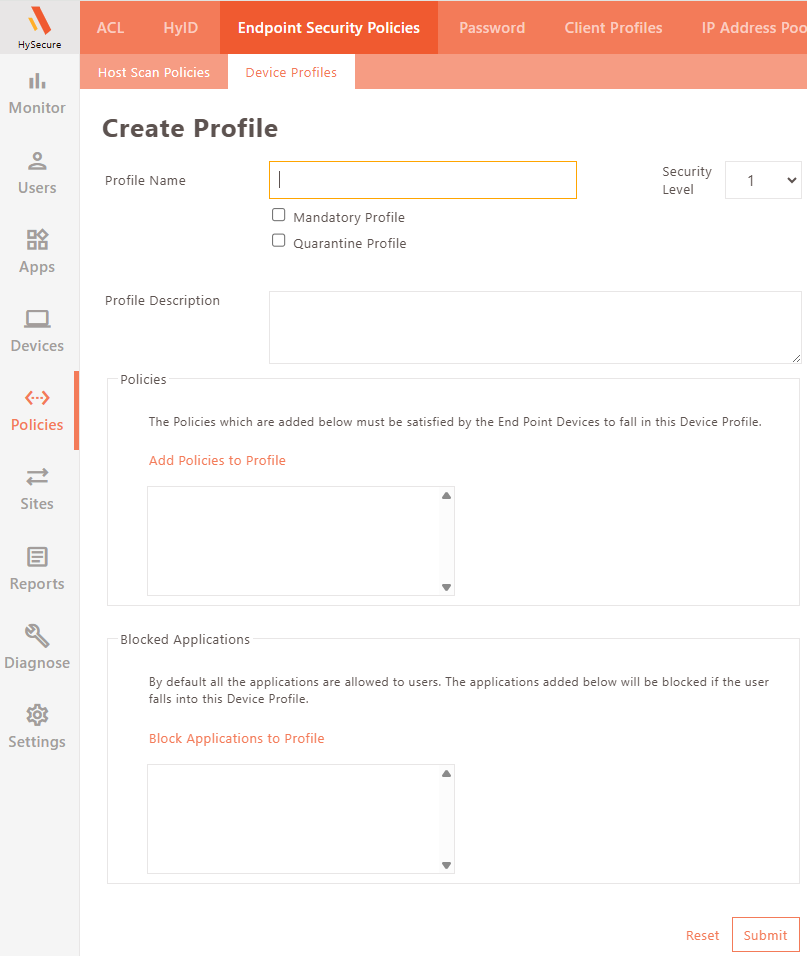Screen dimensions: 807x956
Task: Open the Client Profiles tab
Action: point(613,27)
